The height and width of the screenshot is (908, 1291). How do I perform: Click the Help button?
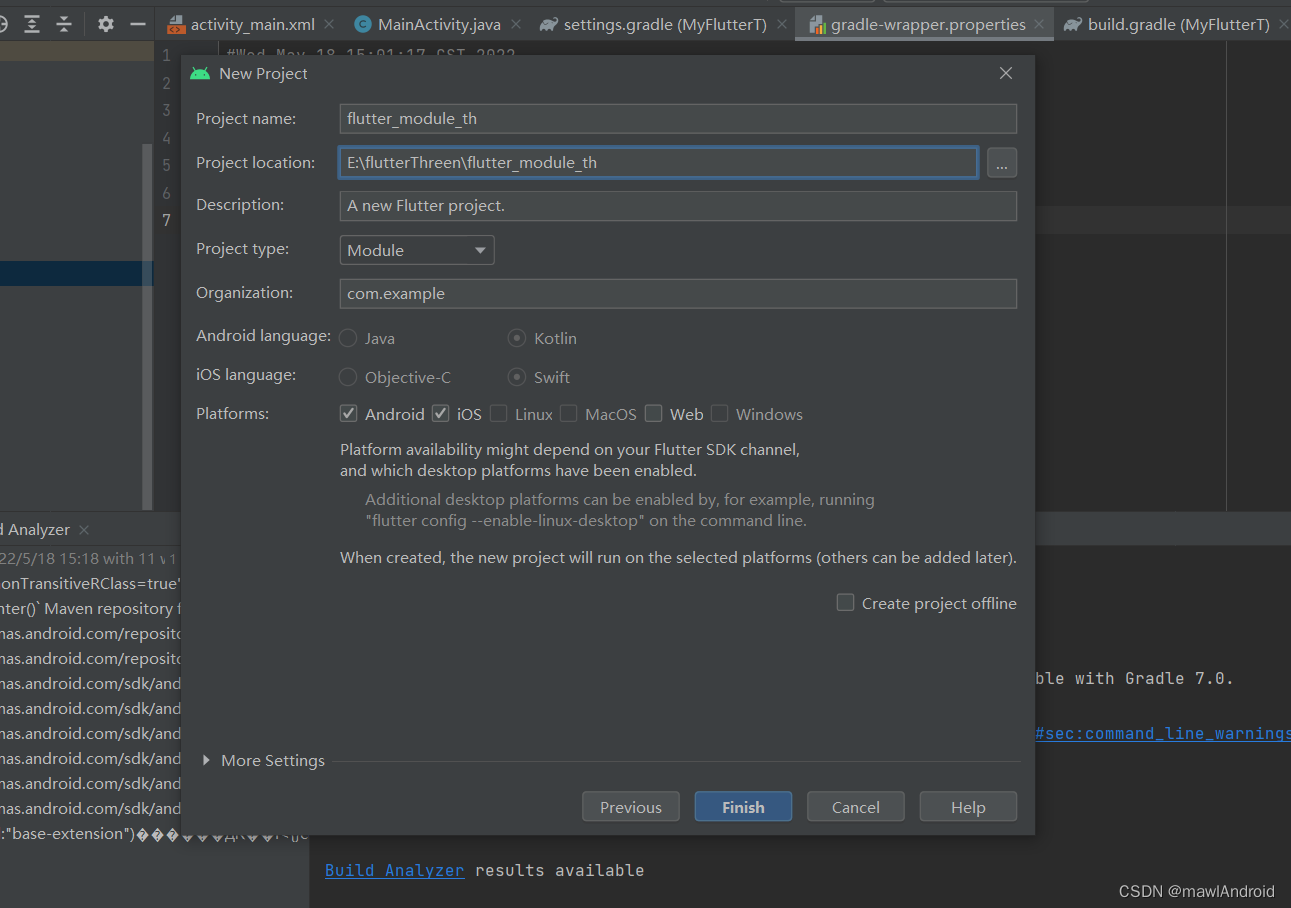(x=968, y=807)
